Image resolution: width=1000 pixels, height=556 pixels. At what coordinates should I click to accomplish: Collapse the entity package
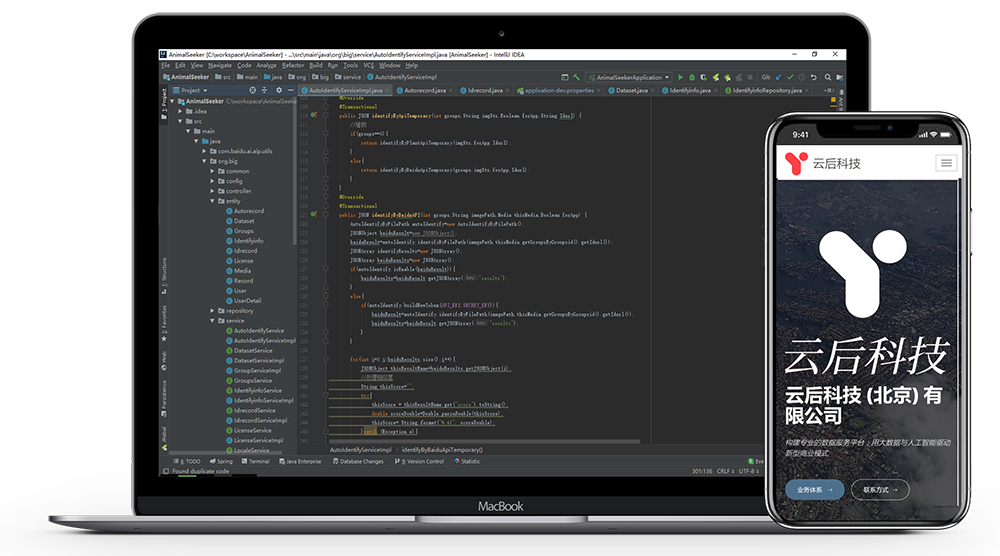click(212, 201)
